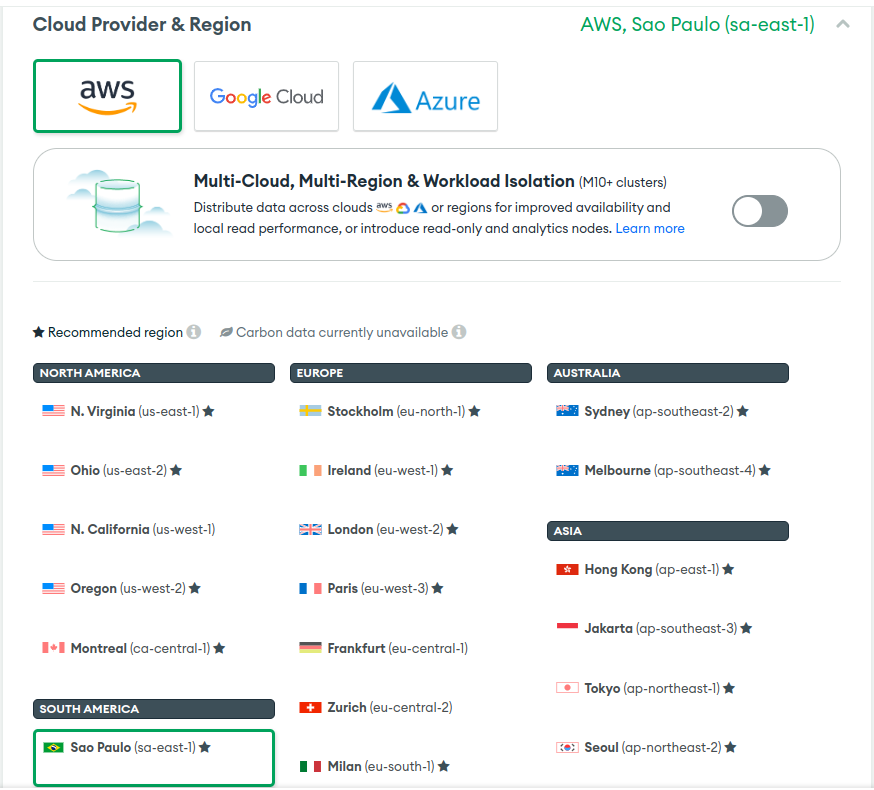Click the North America region header
The width and height of the screenshot is (874, 790).
[153, 373]
